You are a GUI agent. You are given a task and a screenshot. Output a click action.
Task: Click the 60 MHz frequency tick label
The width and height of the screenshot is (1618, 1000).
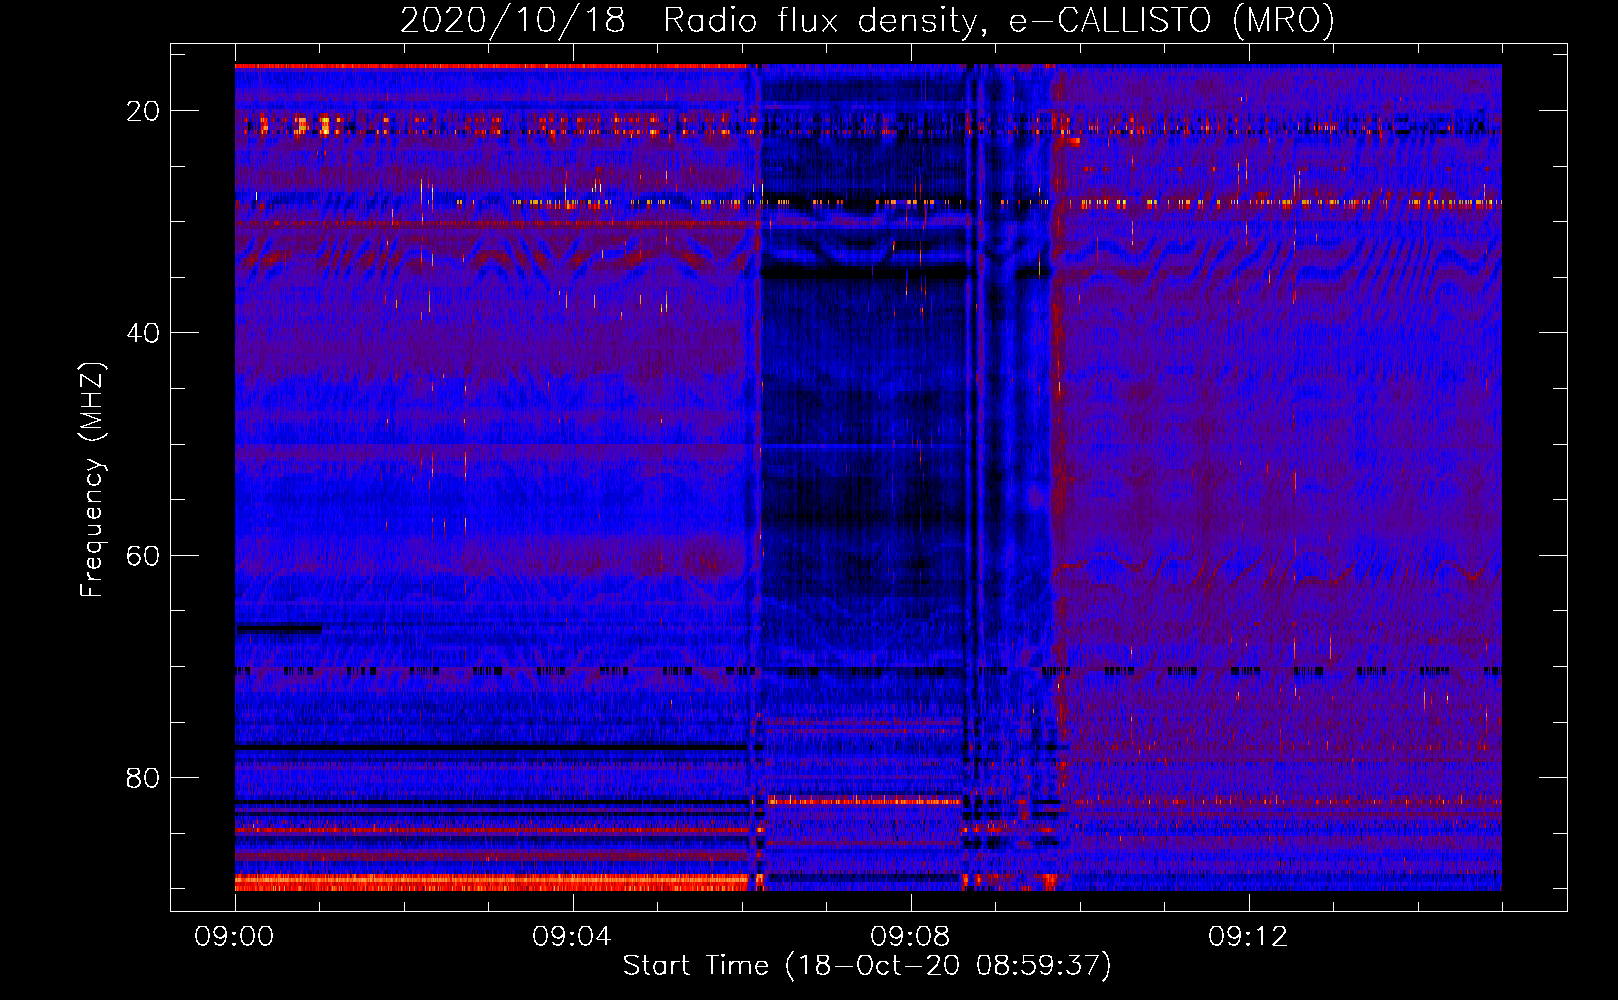(x=143, y=555)
